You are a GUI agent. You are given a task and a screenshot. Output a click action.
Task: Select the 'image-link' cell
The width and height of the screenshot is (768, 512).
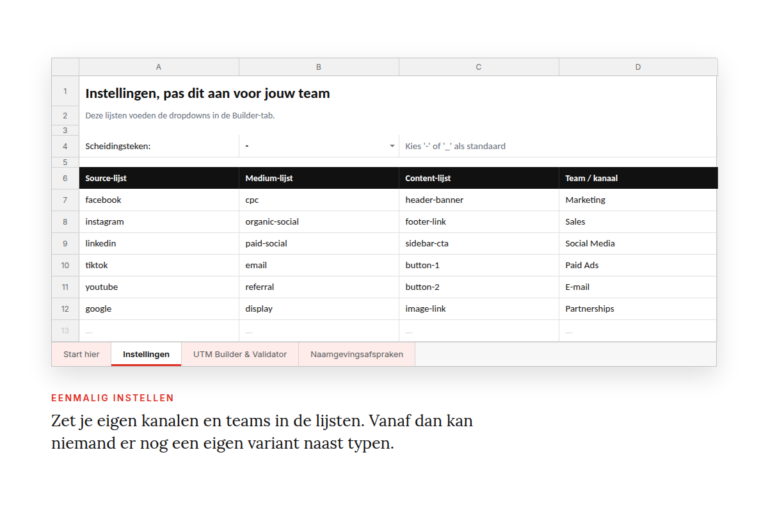point(479,309)
